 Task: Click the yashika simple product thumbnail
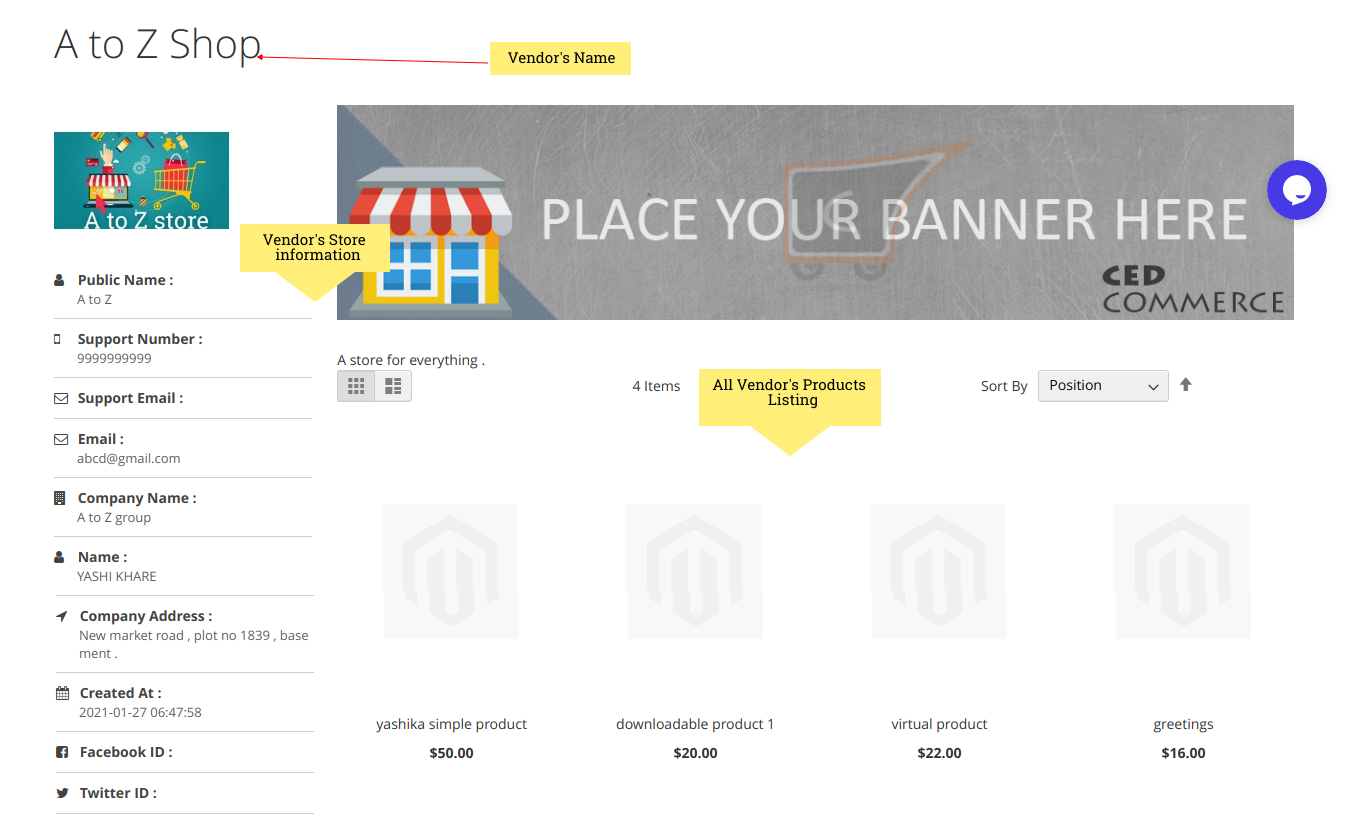[x=450, y=571]
